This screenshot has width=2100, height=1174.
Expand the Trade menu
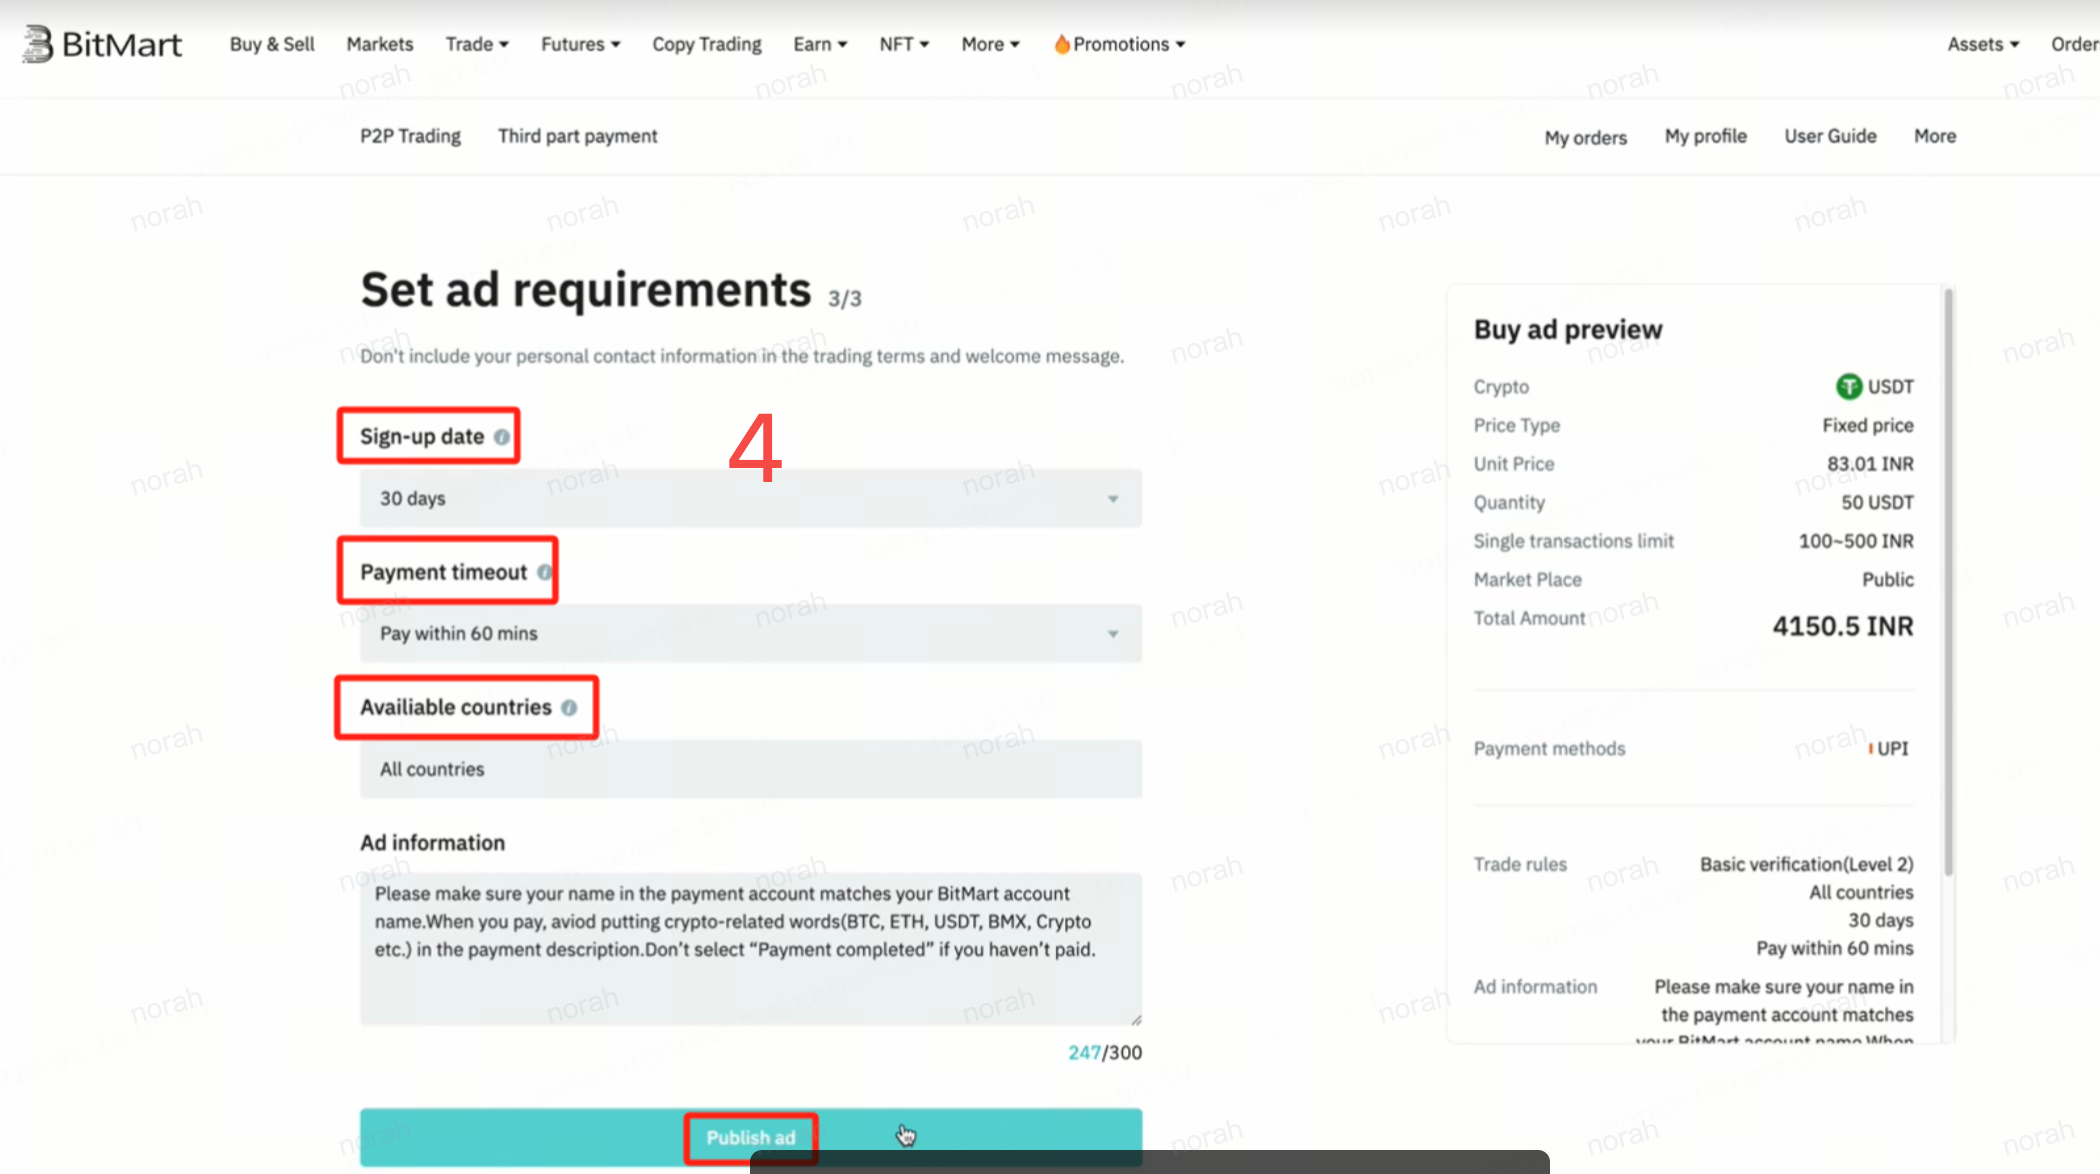477,44
